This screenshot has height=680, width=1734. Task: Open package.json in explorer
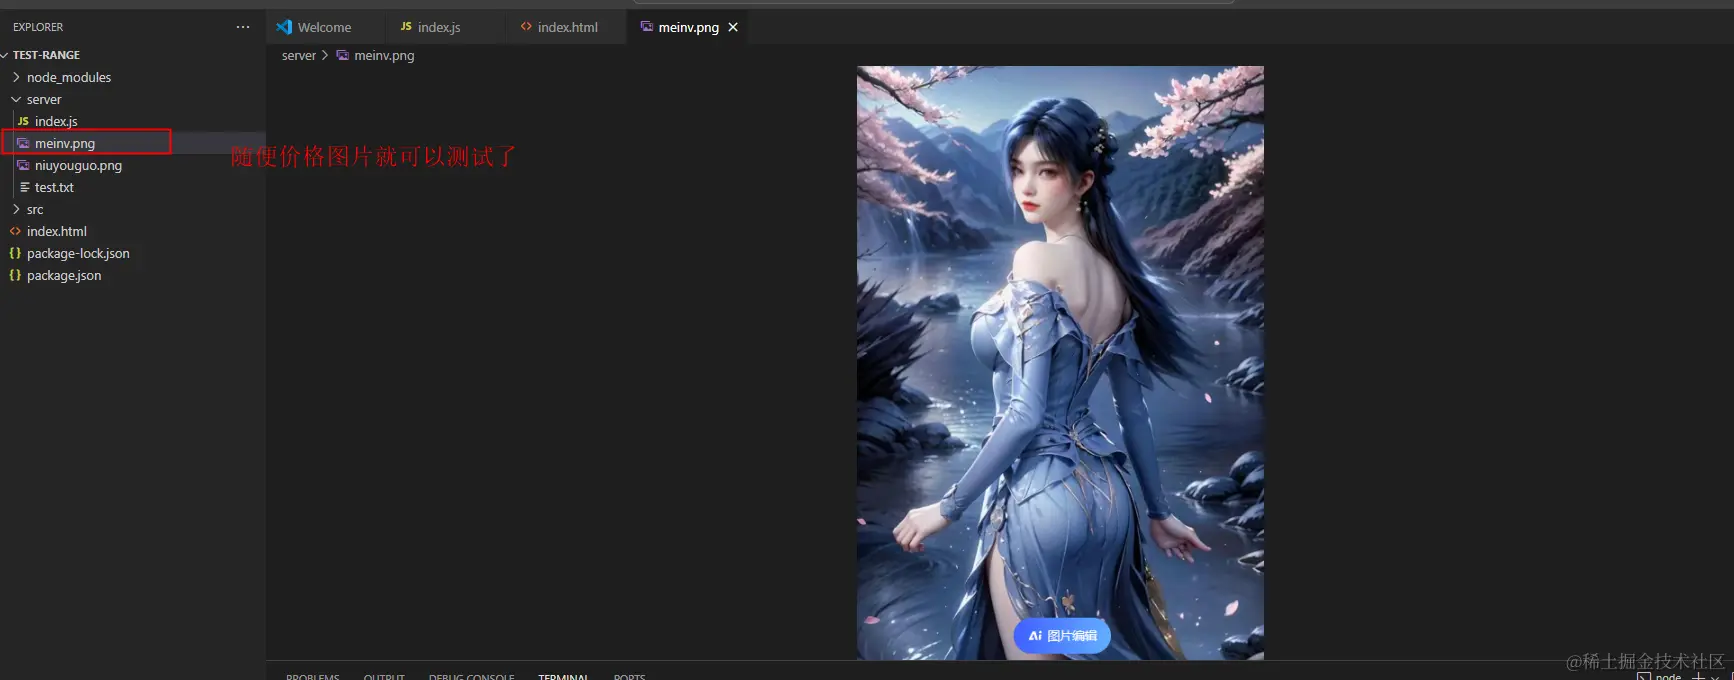[x=64, y=275]
